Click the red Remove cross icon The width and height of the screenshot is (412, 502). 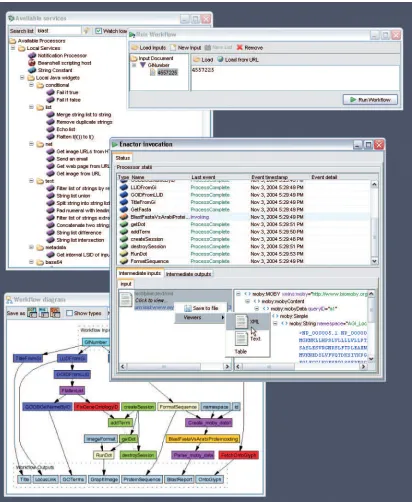pyautogui.click(x=240, y=48)
